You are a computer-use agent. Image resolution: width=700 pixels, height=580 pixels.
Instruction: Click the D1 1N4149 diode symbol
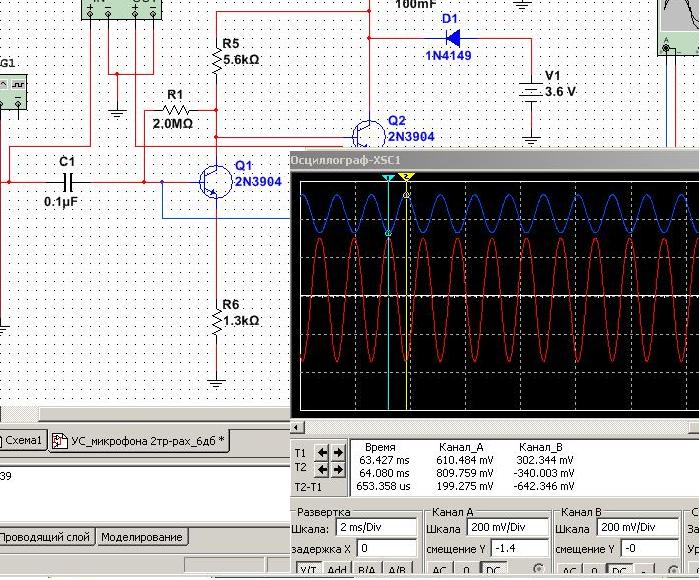click(451, 38)
